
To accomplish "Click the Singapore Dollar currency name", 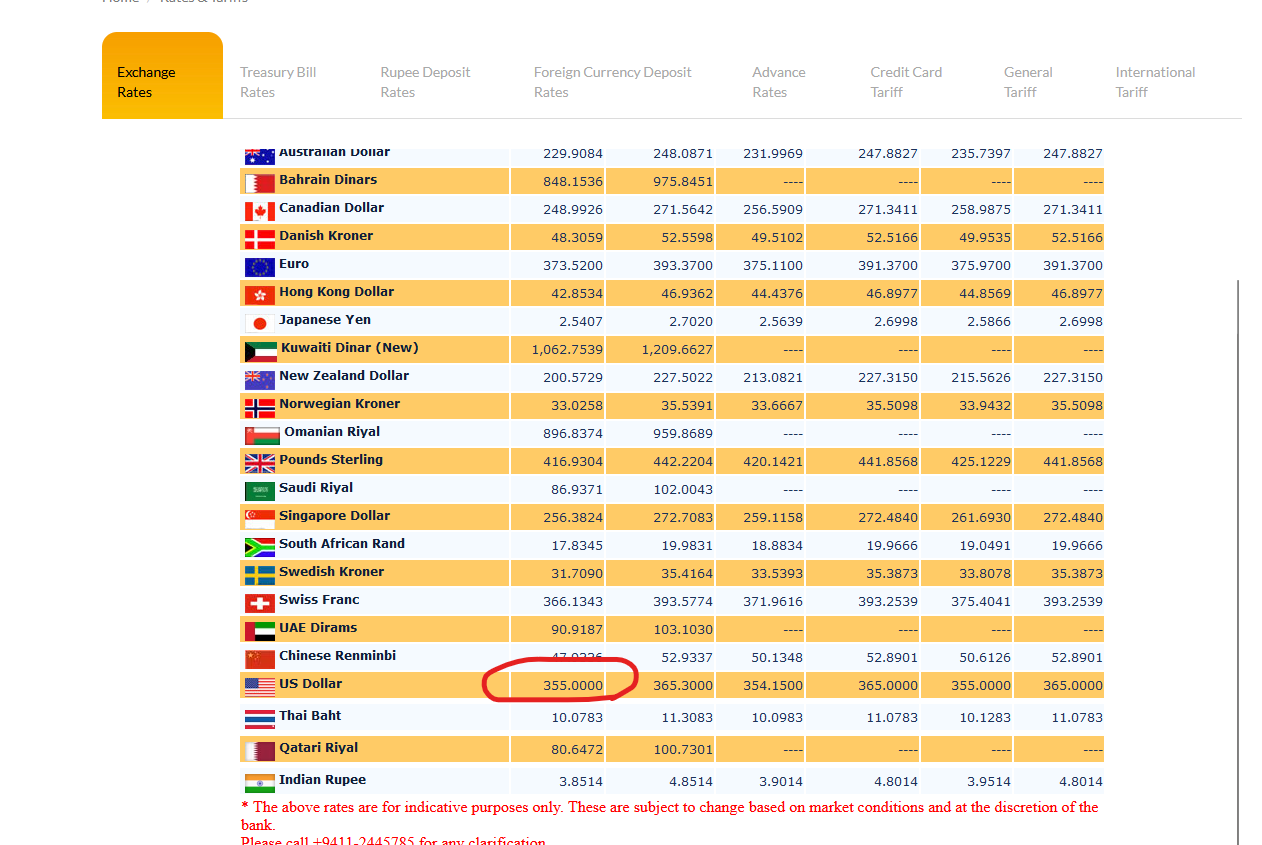I will click(x=334, y=516).
